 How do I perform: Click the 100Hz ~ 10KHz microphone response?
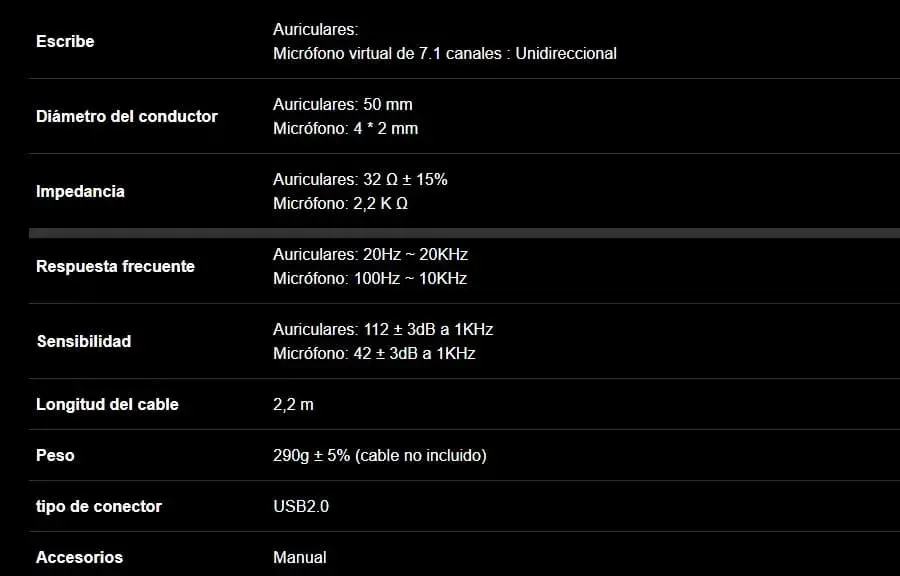click(370, 278)
